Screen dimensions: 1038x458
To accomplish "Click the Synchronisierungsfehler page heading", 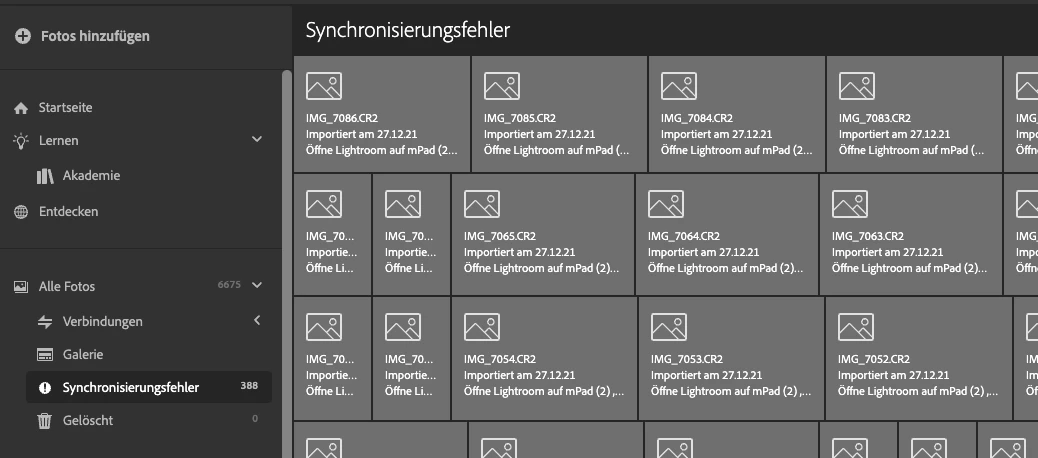I will click(x=408, y=30).
